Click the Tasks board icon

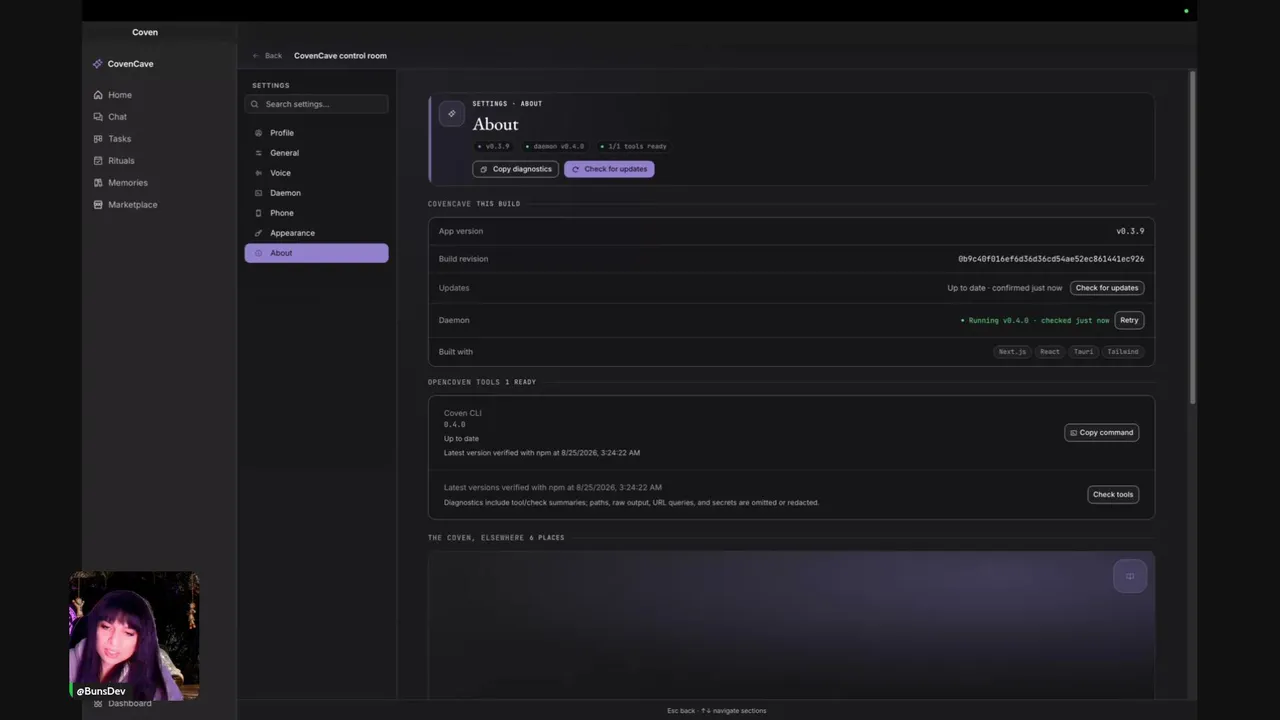point(98,139)
